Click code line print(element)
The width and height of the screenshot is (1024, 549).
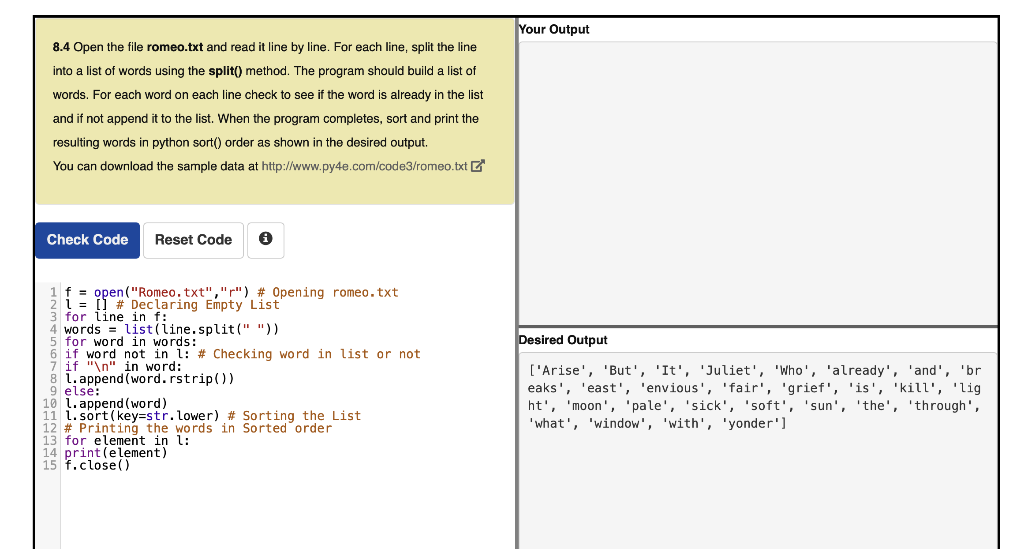pyautogui.click(x=116, y=453)
